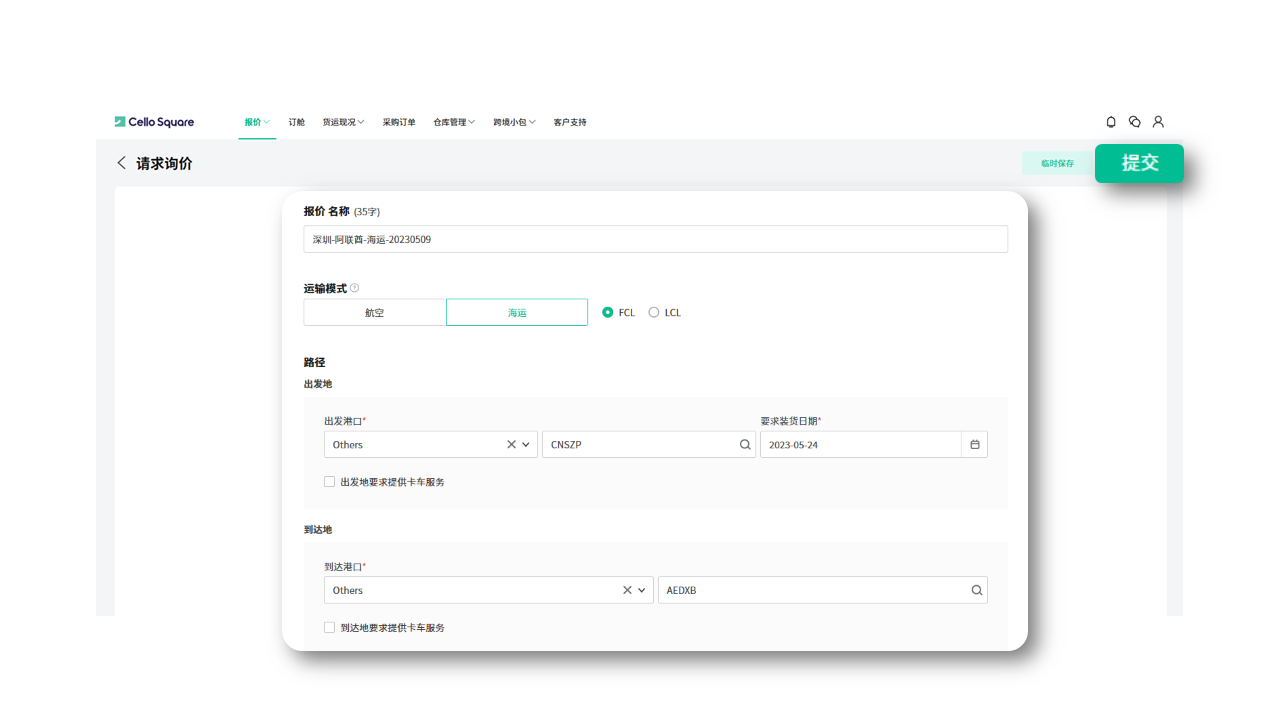Click the search icon in AEDXB field
The height and width of the screenshot is (720, 1280).
click(x=977, y=591)
